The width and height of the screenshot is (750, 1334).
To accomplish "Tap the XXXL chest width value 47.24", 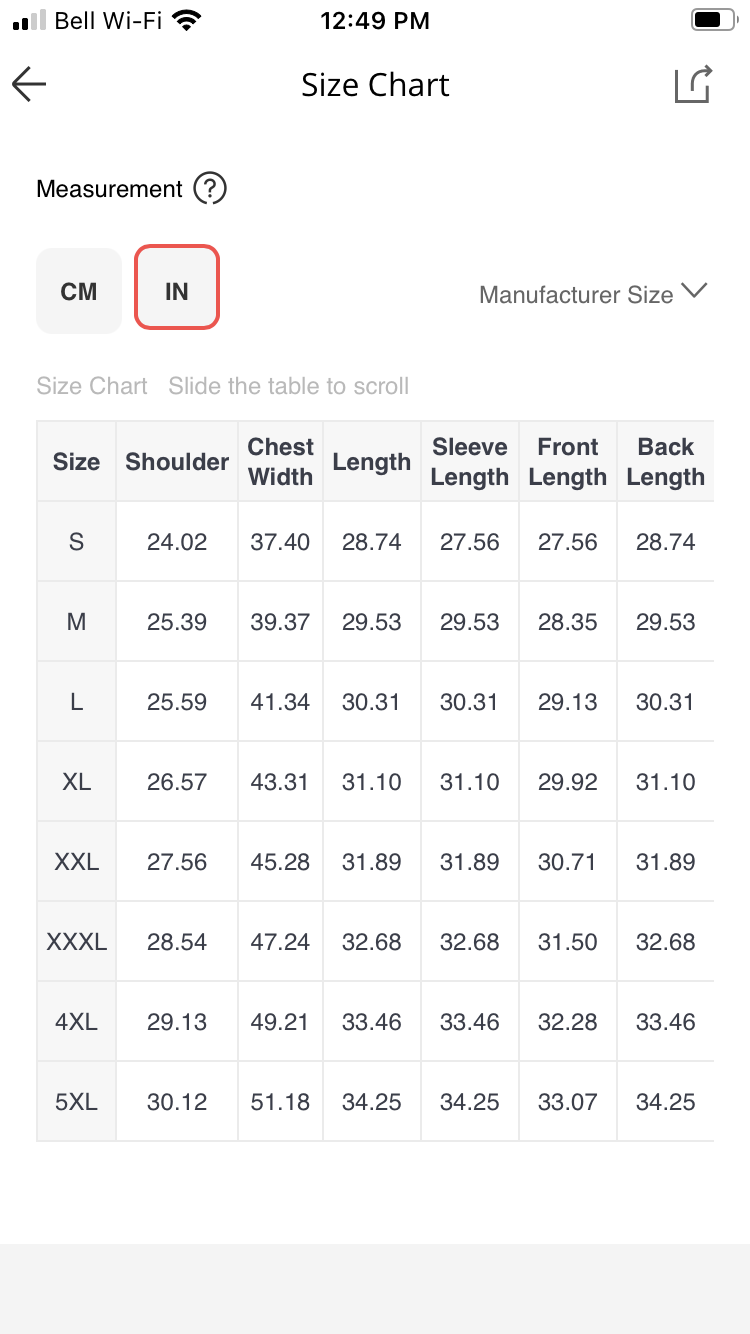I will click(x=280, y=942).
